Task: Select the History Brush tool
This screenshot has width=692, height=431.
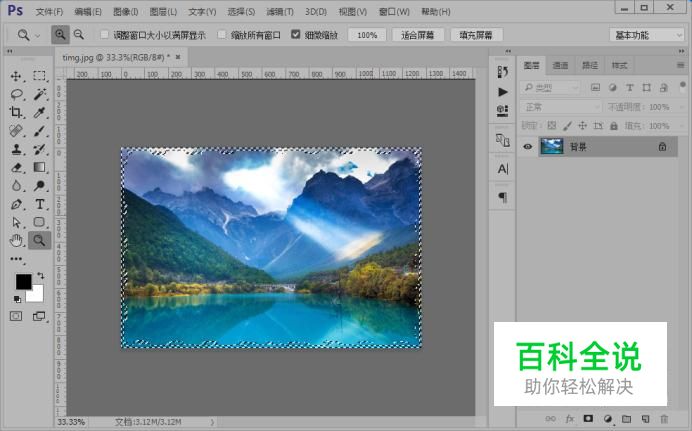Action: pos(39,149)
